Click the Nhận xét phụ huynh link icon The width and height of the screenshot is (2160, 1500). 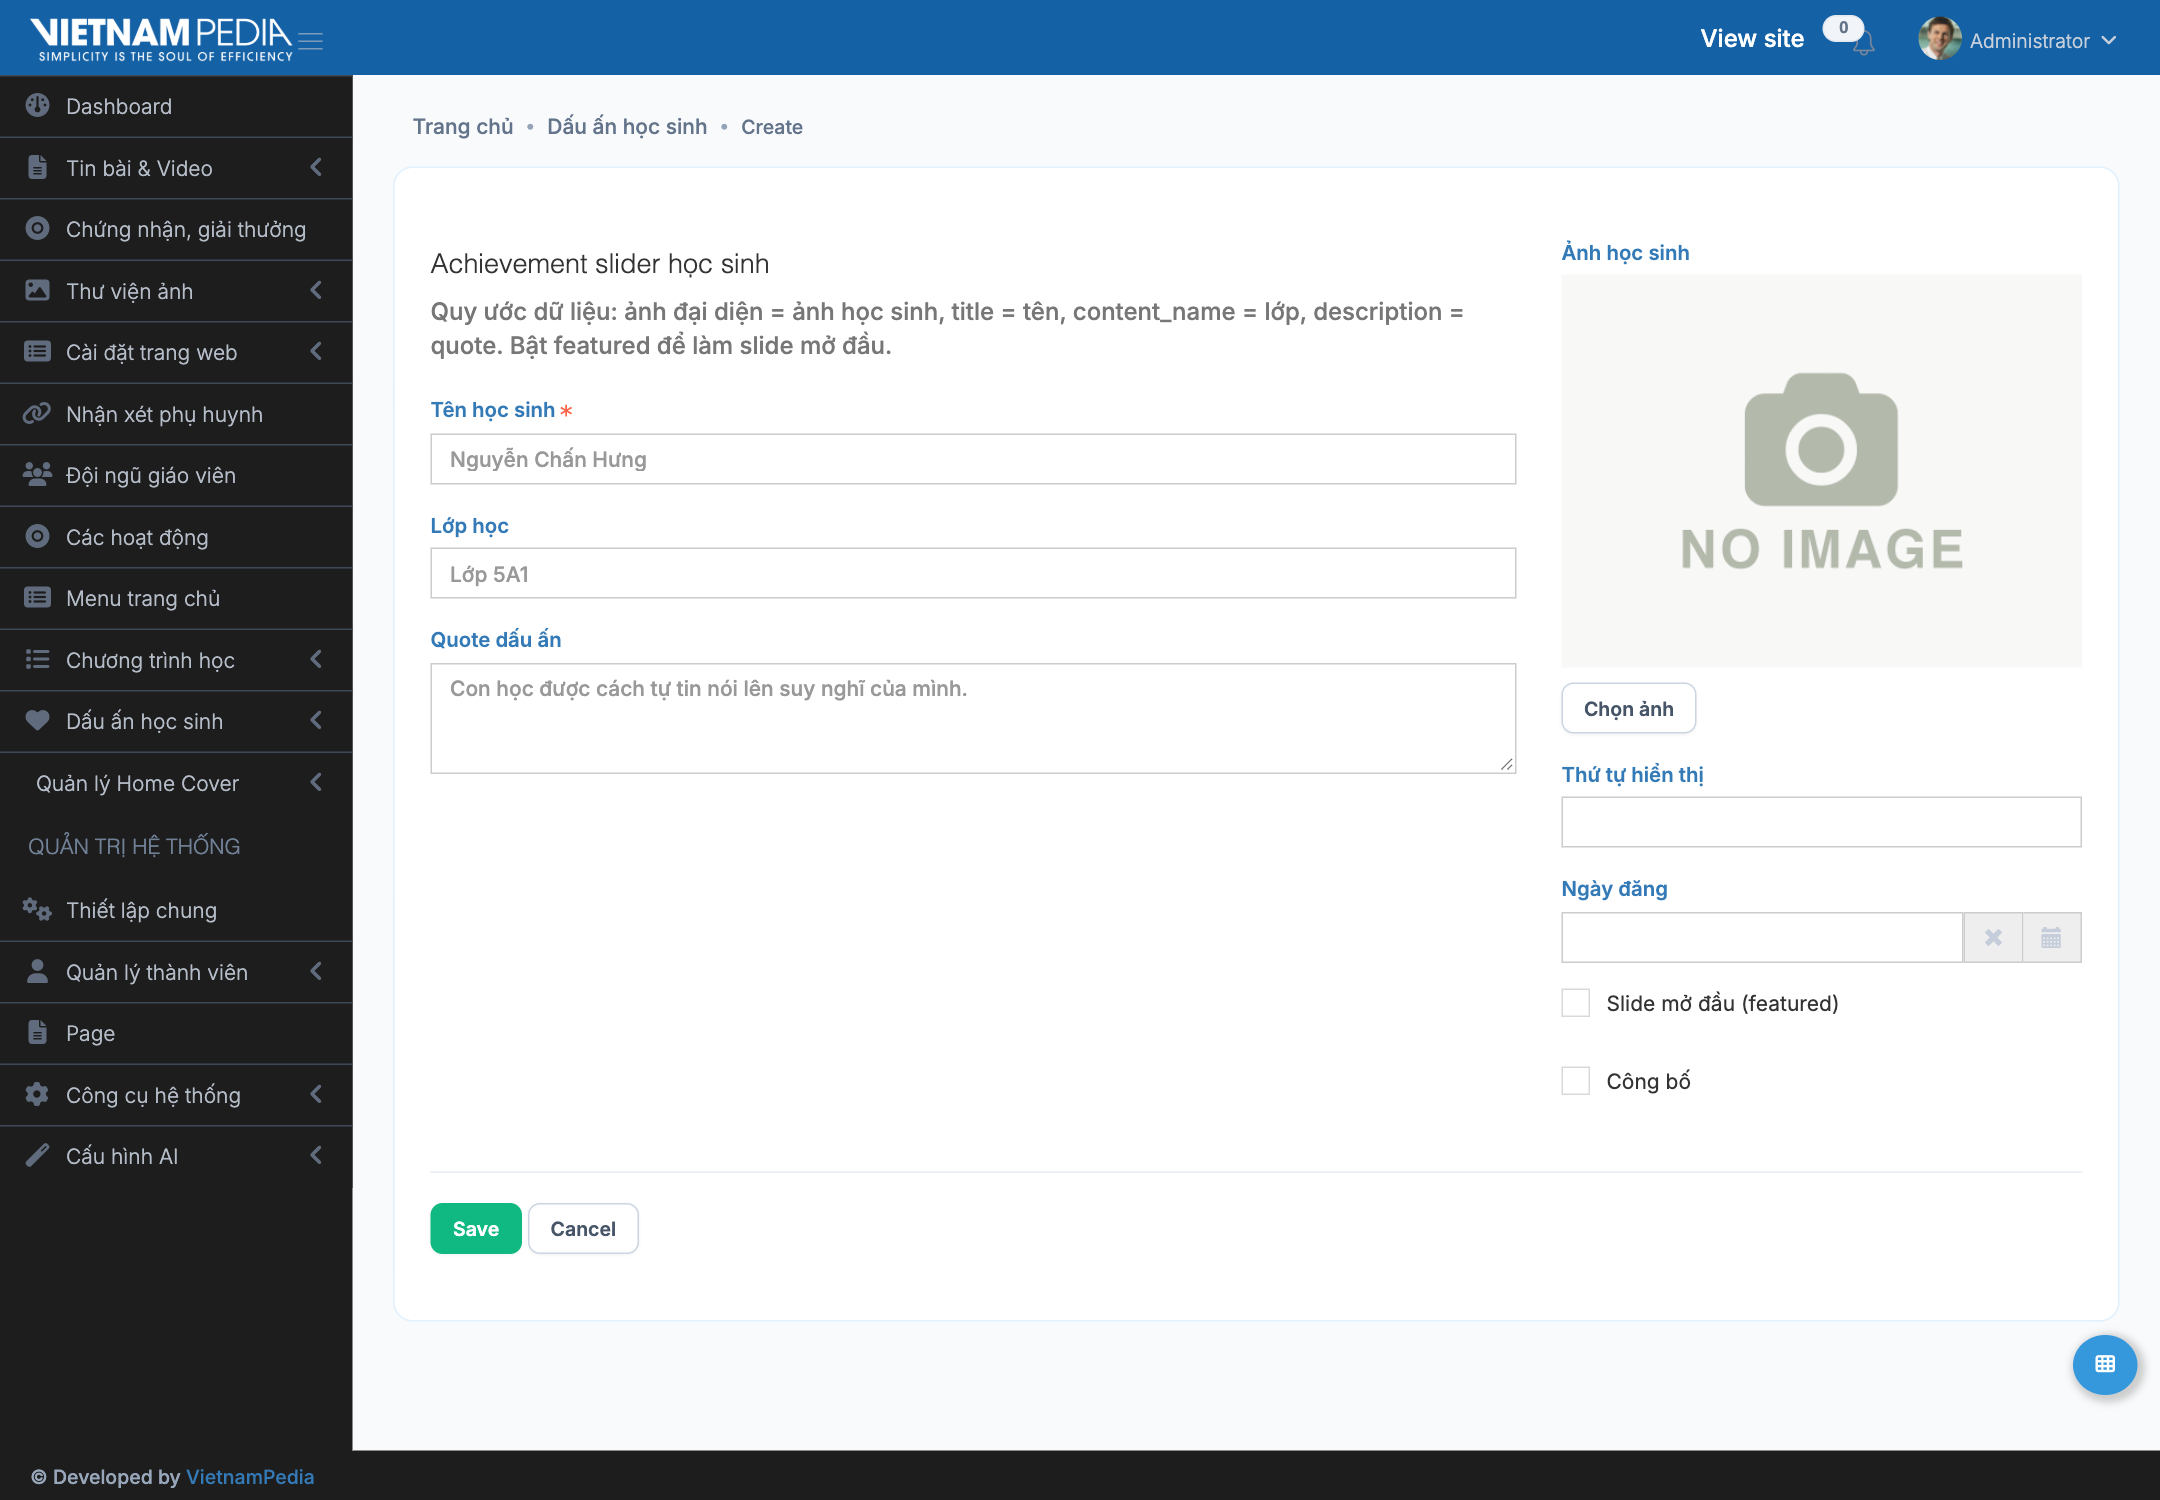tap(37, 413)
